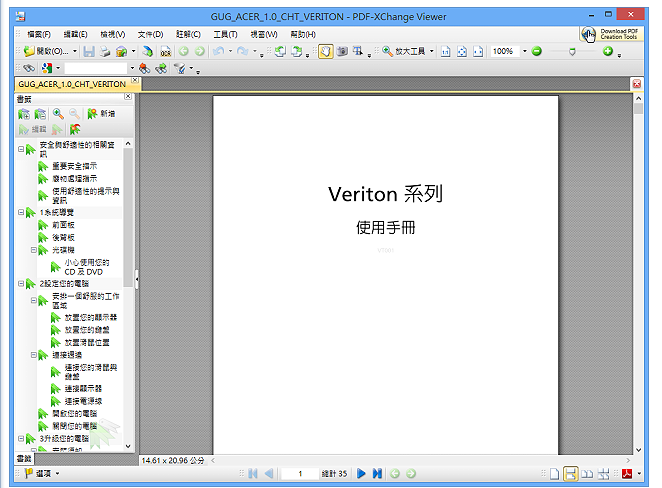Open the 說明(H) menu

(303, 35)
